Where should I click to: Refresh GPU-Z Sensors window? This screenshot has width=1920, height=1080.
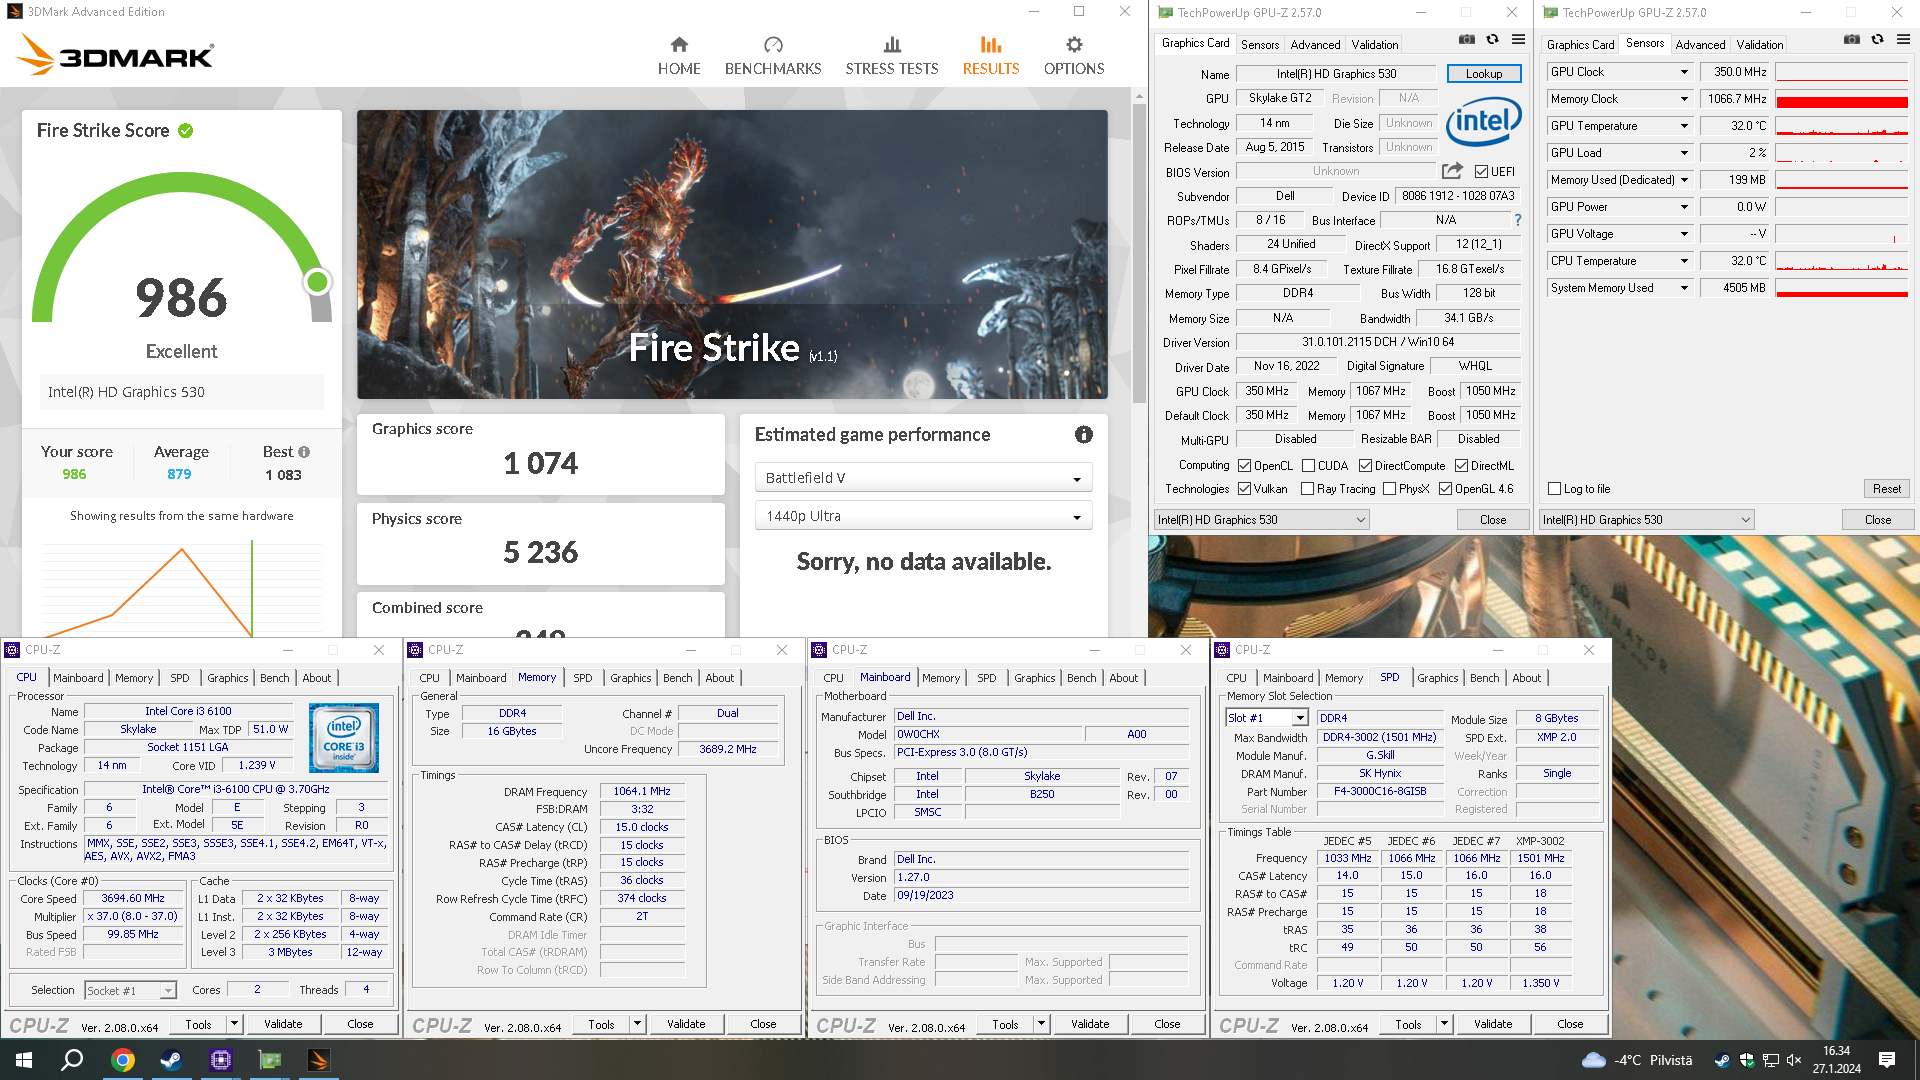1877,40
